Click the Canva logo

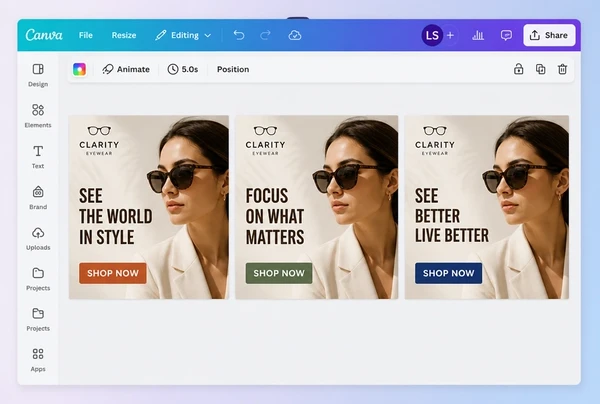[44, 35]
